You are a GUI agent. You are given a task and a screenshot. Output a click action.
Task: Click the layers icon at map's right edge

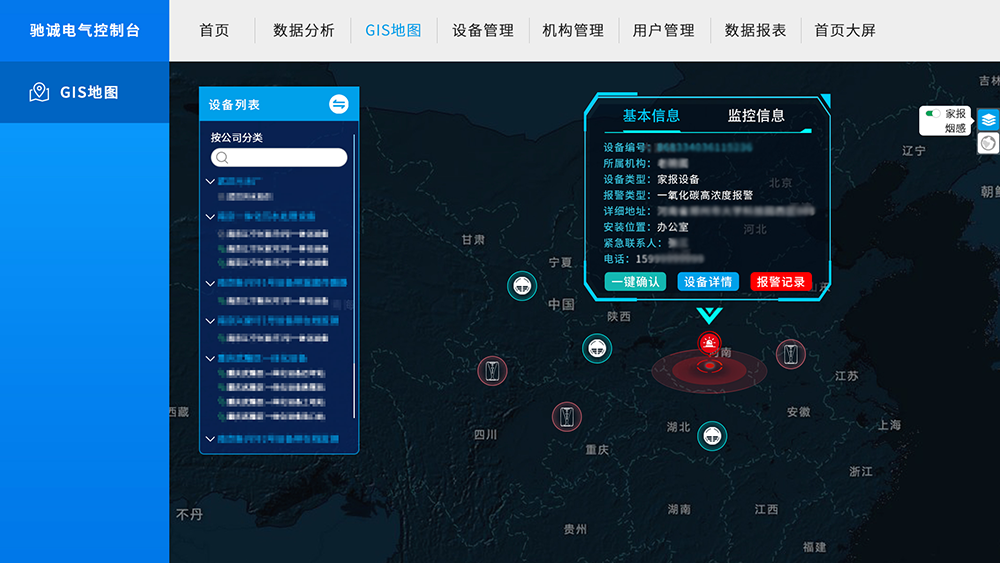coord(988,120)
